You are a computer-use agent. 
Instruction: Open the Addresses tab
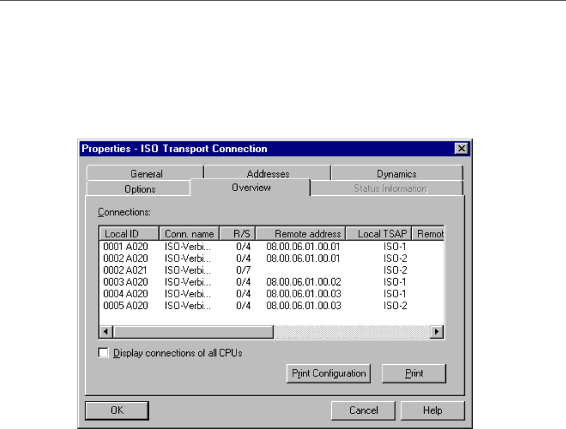point(268,173)
